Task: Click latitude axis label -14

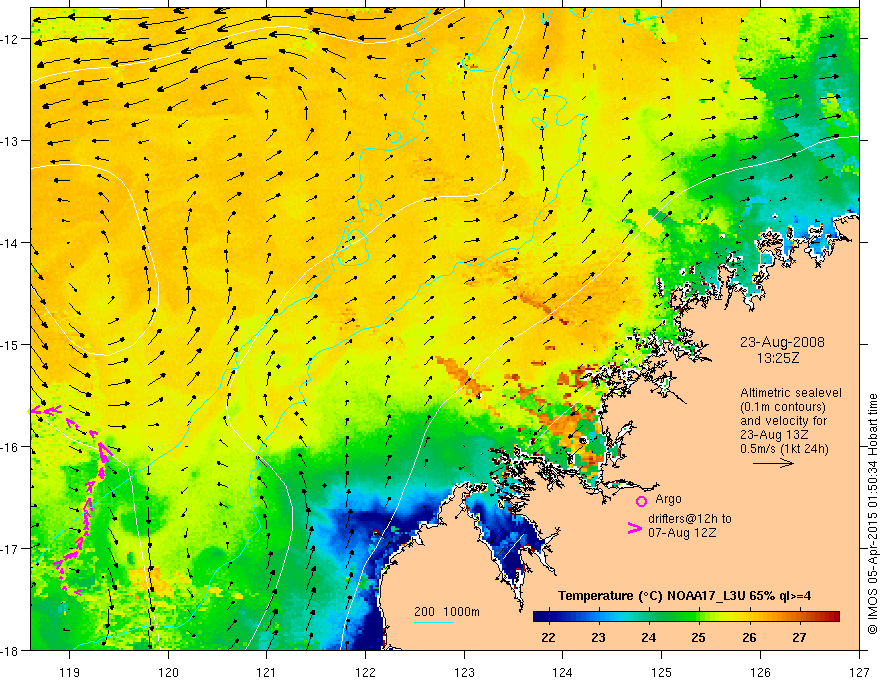Action: pyautogui.click(x=11, y=243)
